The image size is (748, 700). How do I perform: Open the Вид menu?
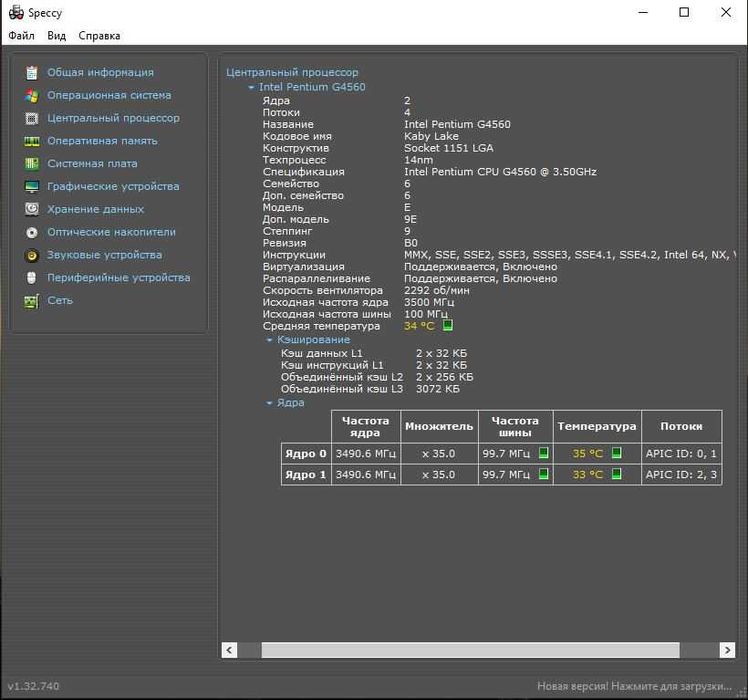point(56,36)
